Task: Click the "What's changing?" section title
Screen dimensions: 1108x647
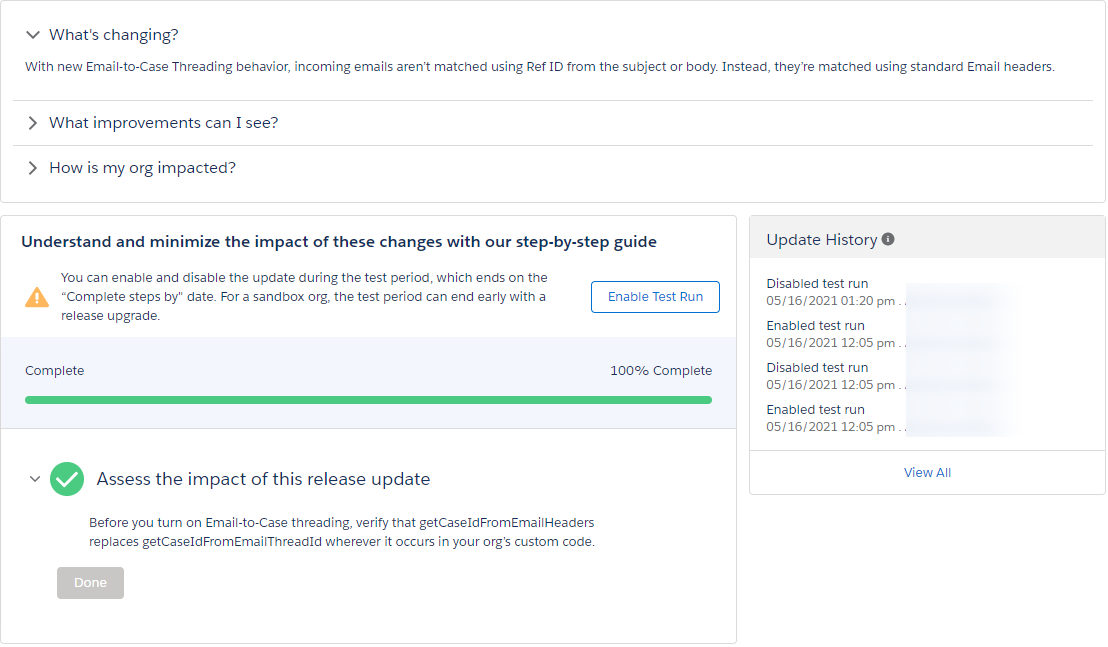Action: click(114, 35)
